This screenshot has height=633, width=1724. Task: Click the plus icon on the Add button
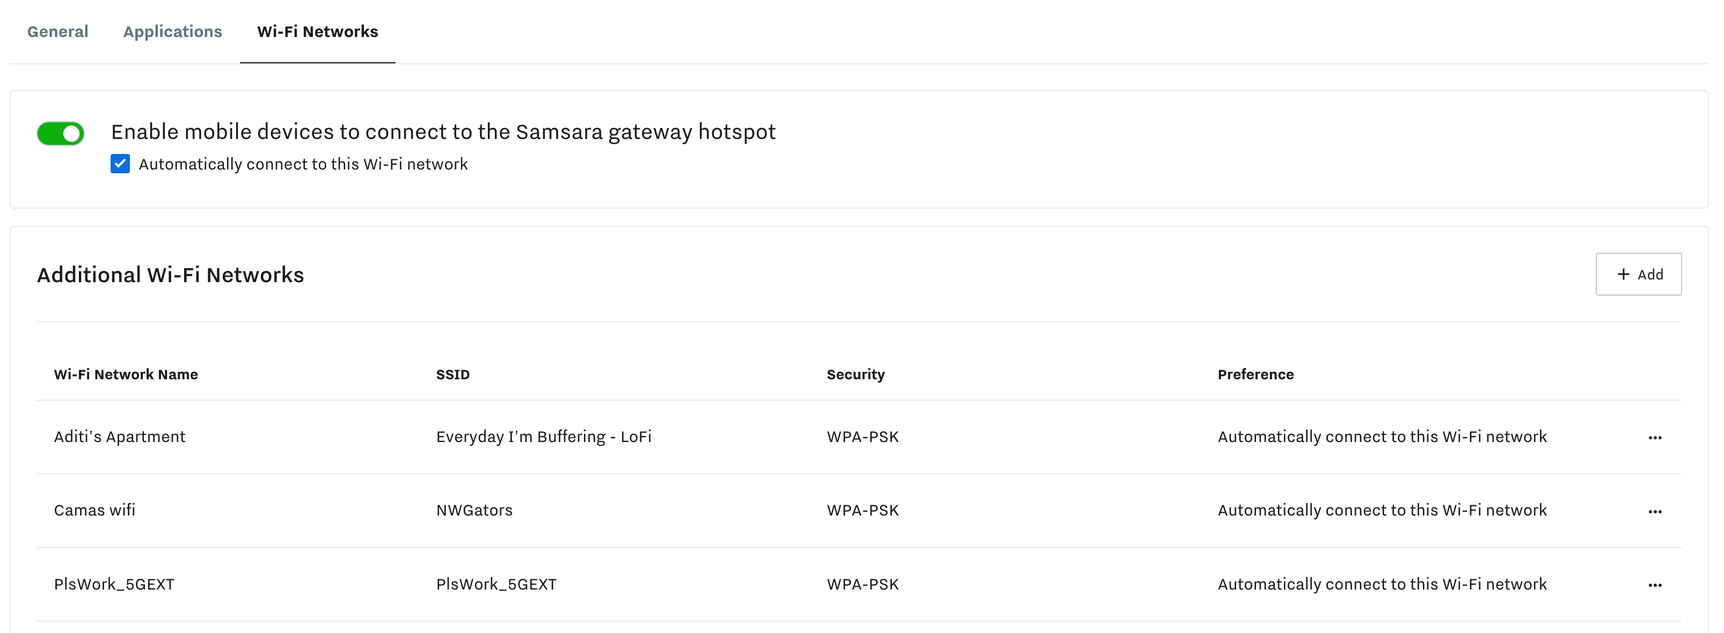coord(1622,273)
